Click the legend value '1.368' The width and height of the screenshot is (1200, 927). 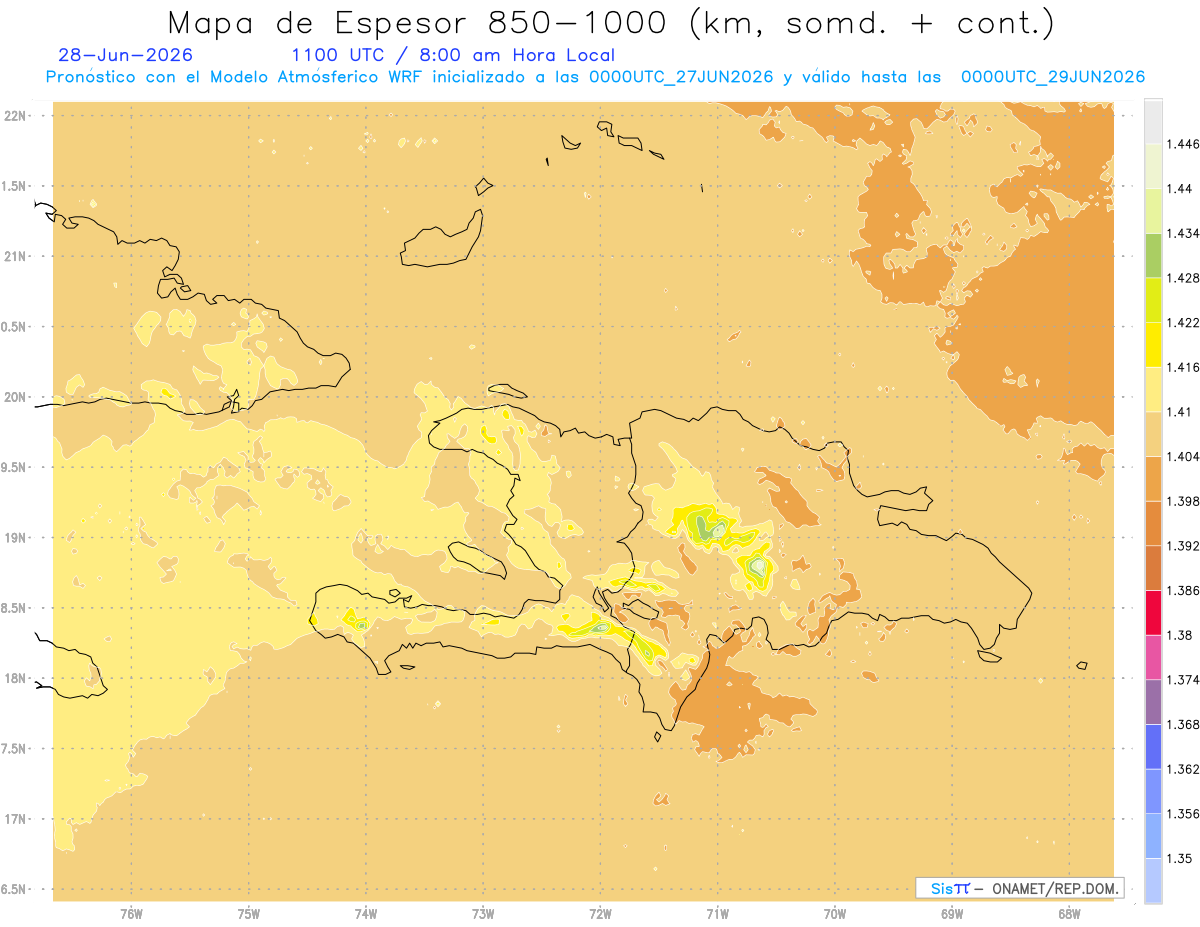point(1183,724)
